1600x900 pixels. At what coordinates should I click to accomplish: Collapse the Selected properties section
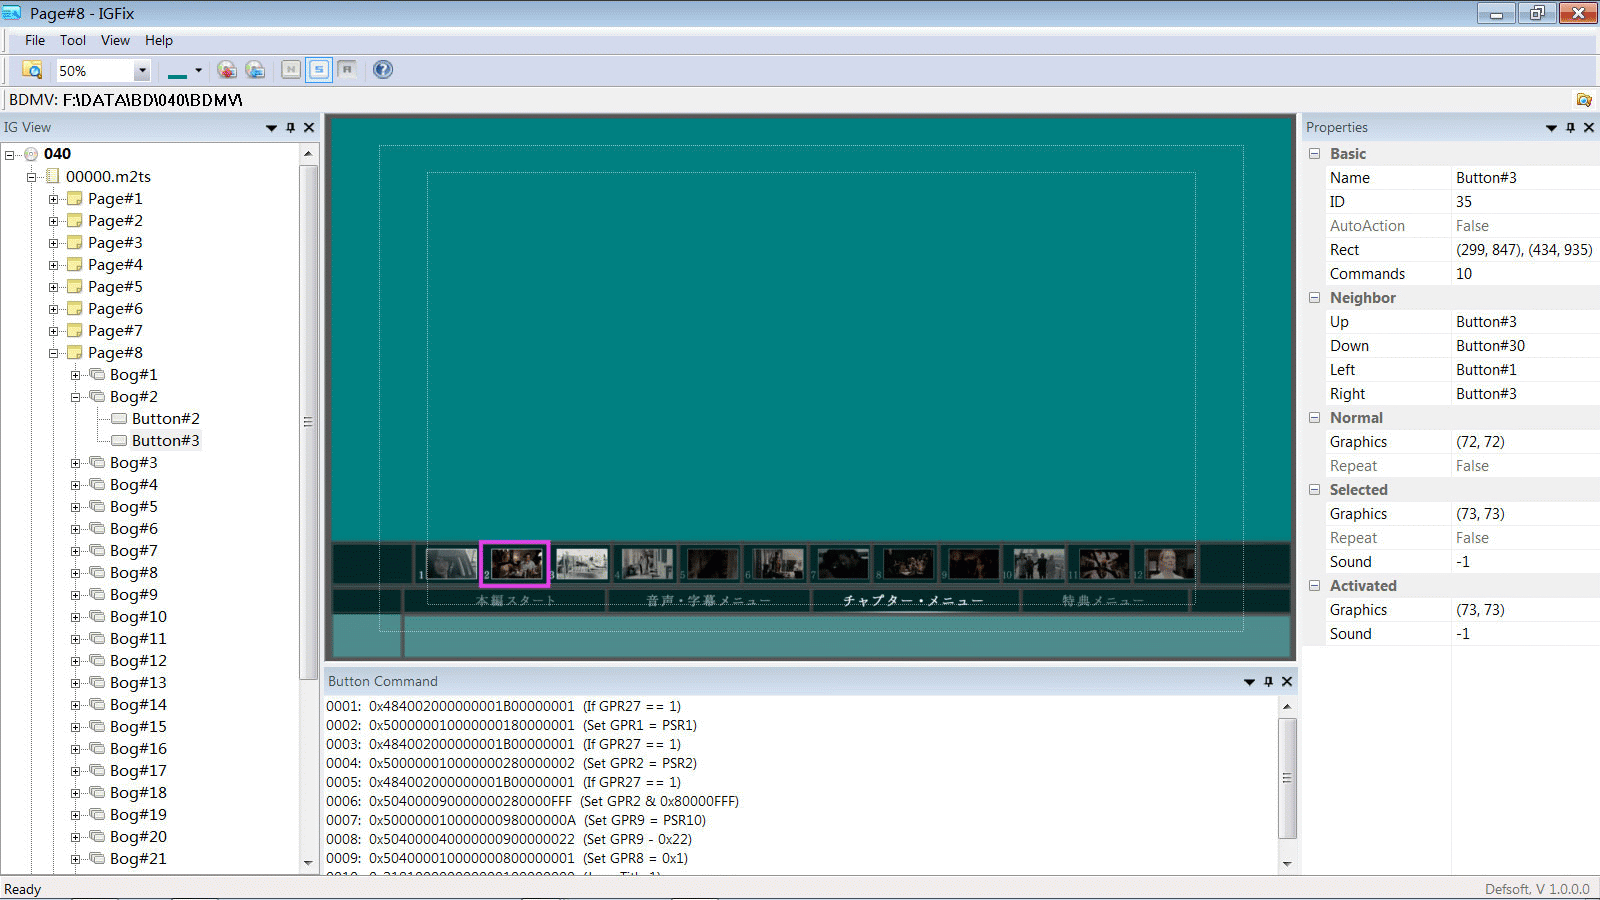1315,490
